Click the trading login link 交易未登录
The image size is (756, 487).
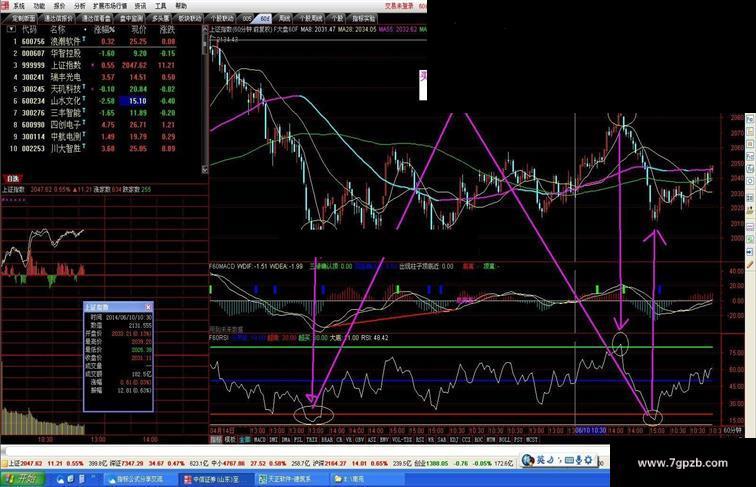(x=399, y=6)
